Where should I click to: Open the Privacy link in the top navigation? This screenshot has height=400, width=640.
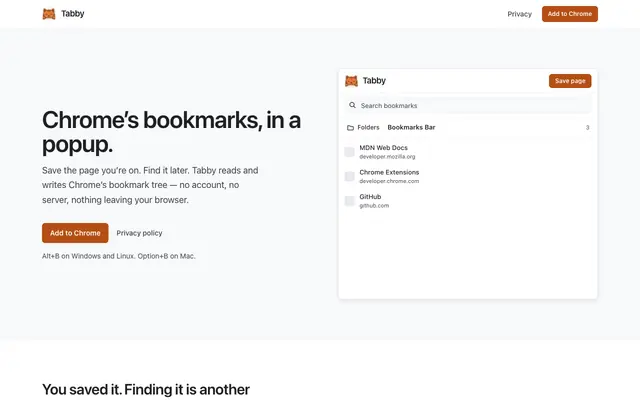point(520,14)
